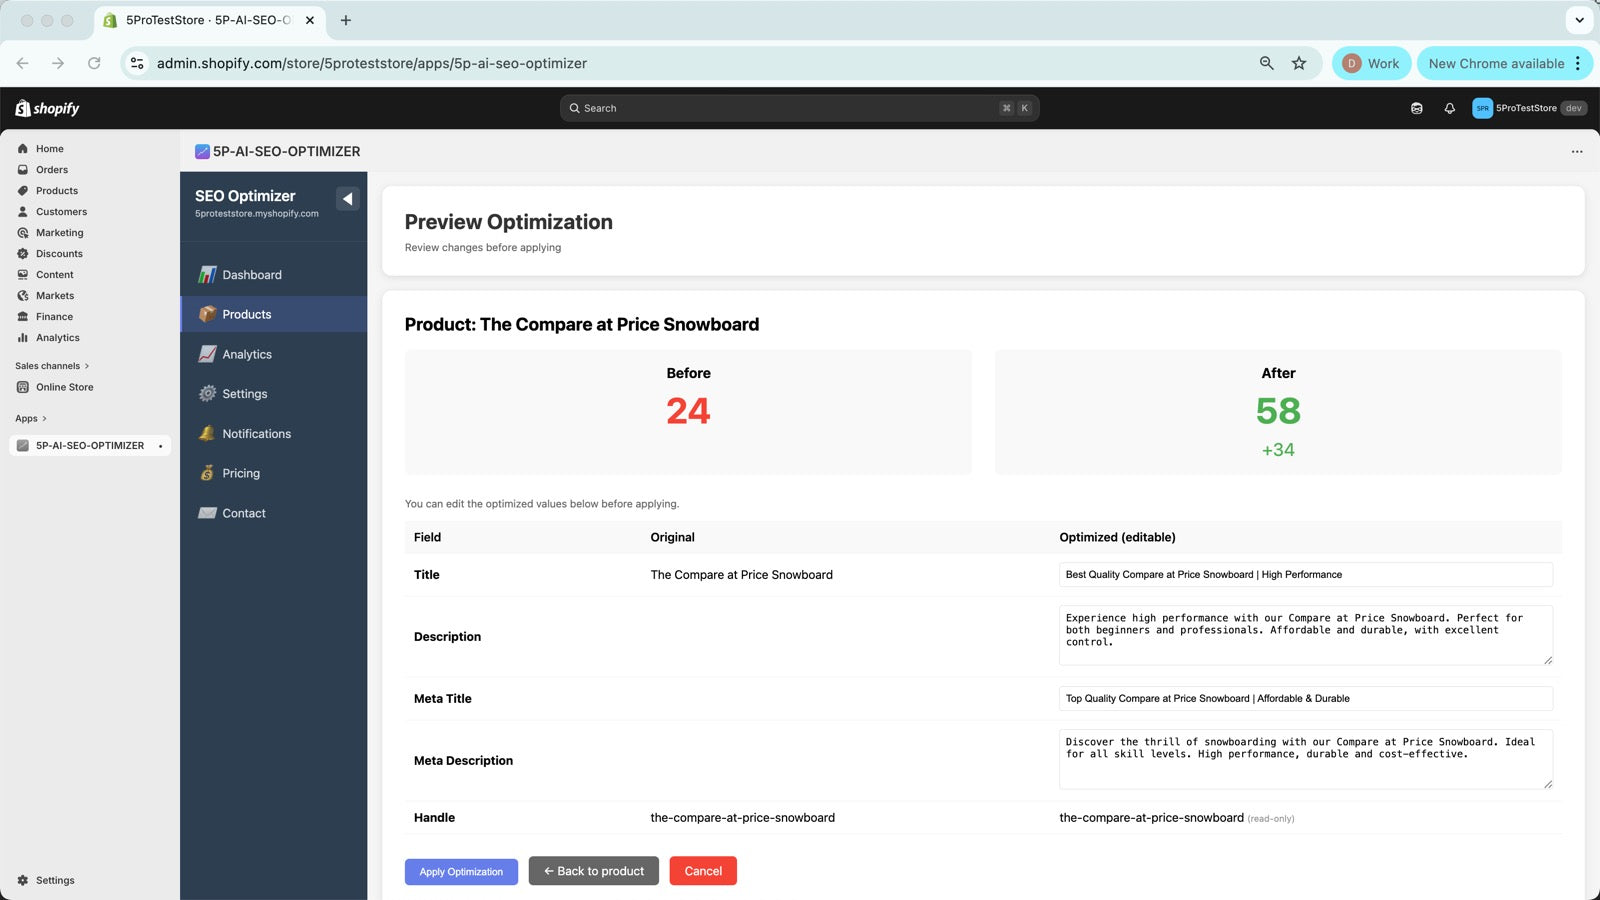This screenshot has width=1600, height=900.
Task: Expand Sales channels list
Action: [52, 366]
